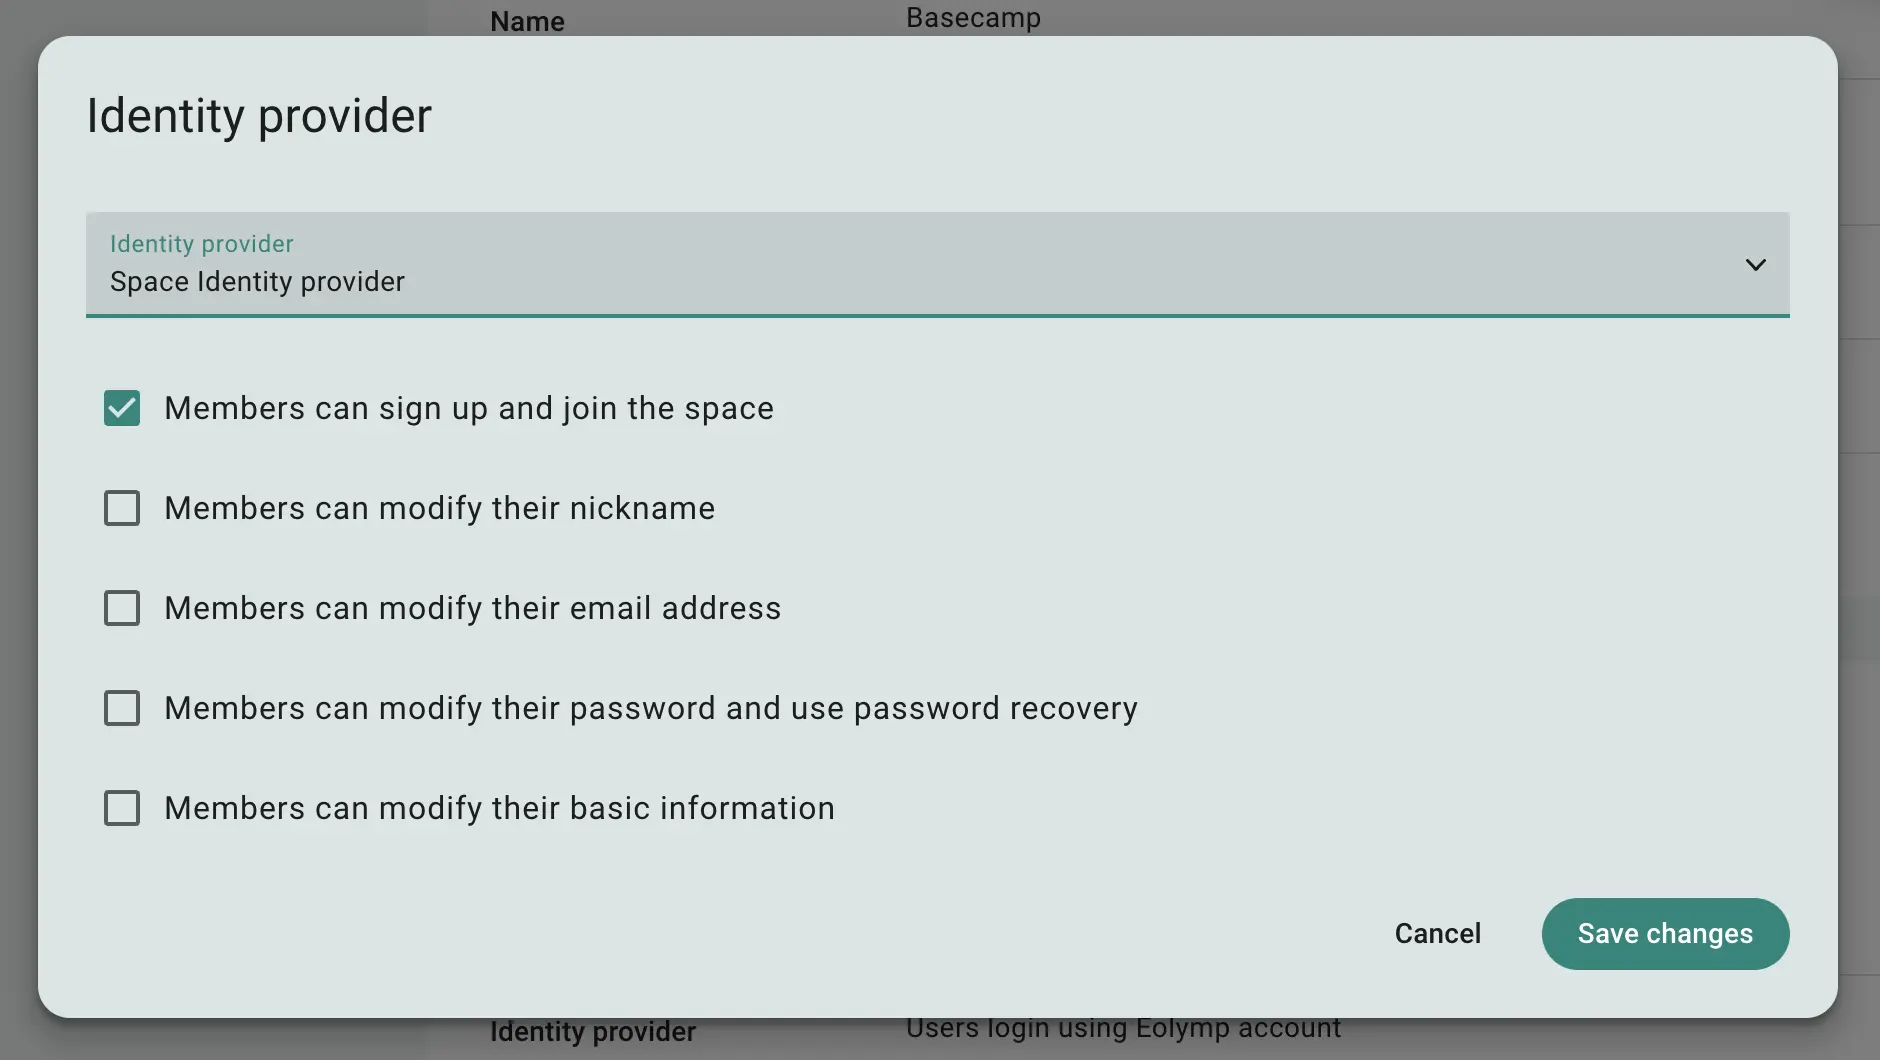Image resolution: width=1880 pixels, height=1060 pixels.
Task: Check the password recovery permission box
Action: [x=122, y=708]
